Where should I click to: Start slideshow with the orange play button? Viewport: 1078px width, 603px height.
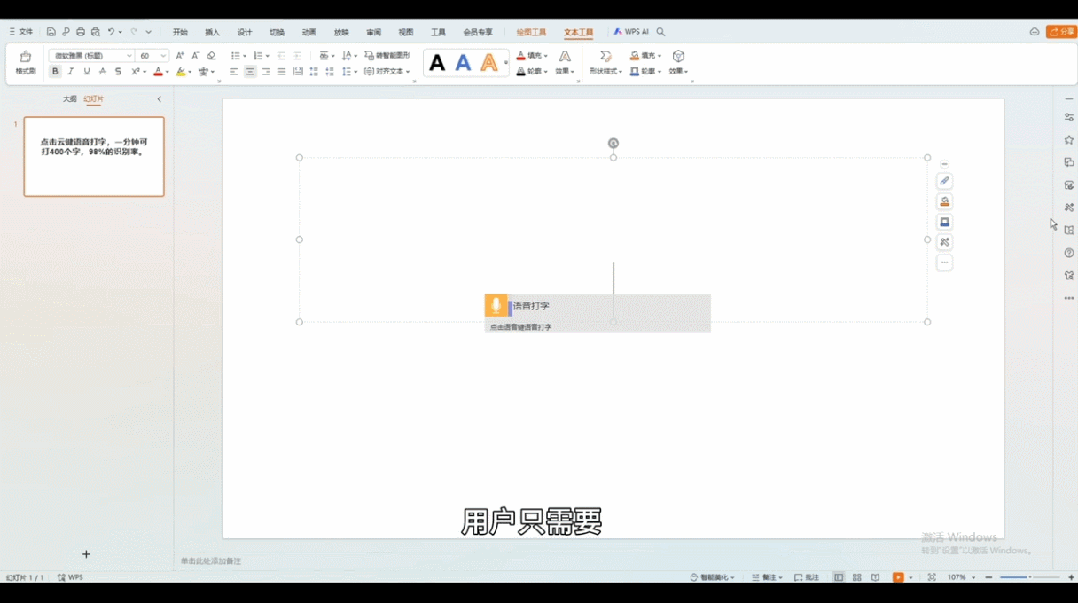point(898,578)
